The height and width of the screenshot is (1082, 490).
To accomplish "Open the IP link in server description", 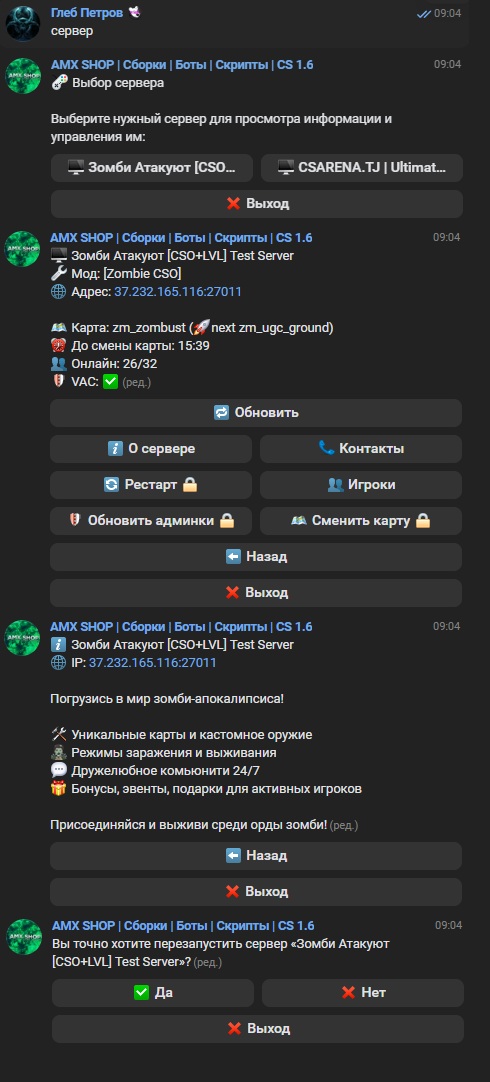I will pos(153,662).
